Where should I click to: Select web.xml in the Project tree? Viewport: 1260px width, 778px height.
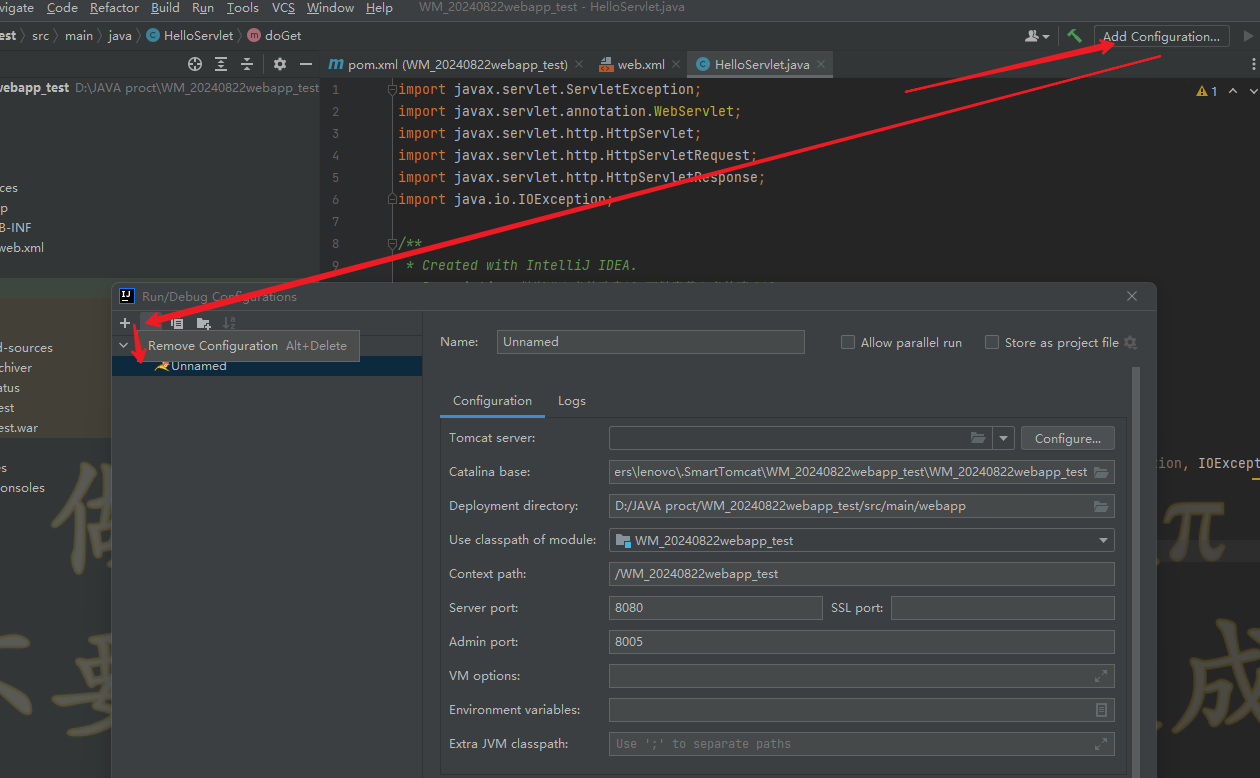click(22, 248)
